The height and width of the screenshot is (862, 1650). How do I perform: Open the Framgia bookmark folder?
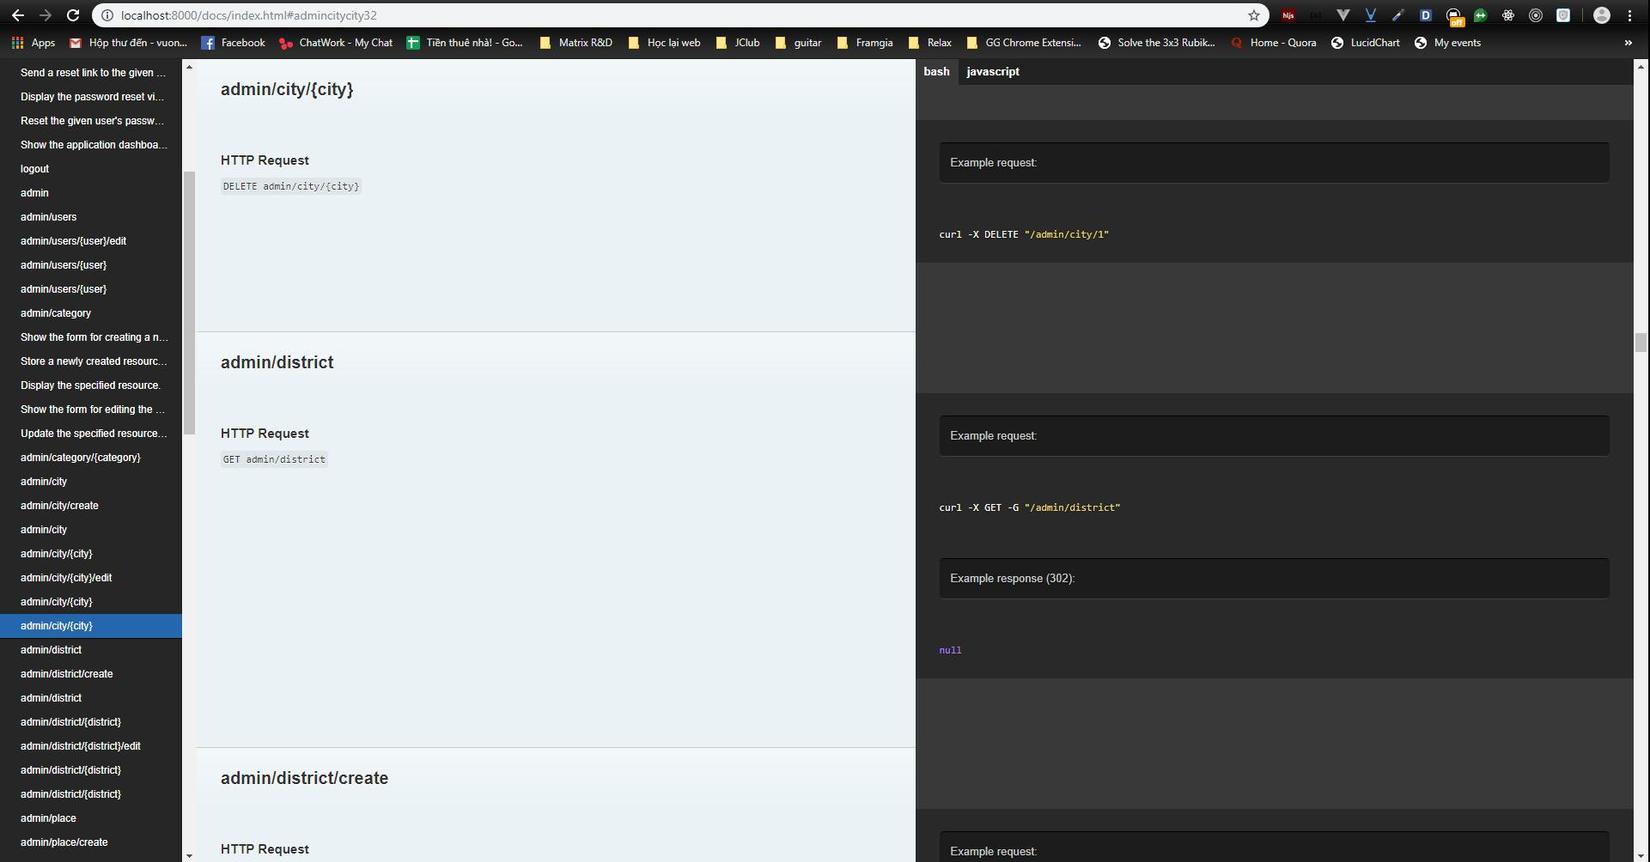[864, 43]
